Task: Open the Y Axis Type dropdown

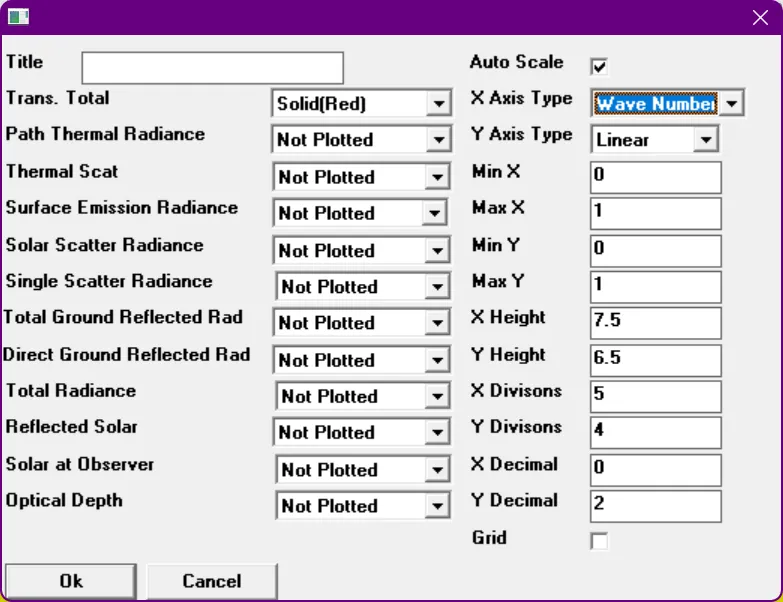Action: pos(706,140)
